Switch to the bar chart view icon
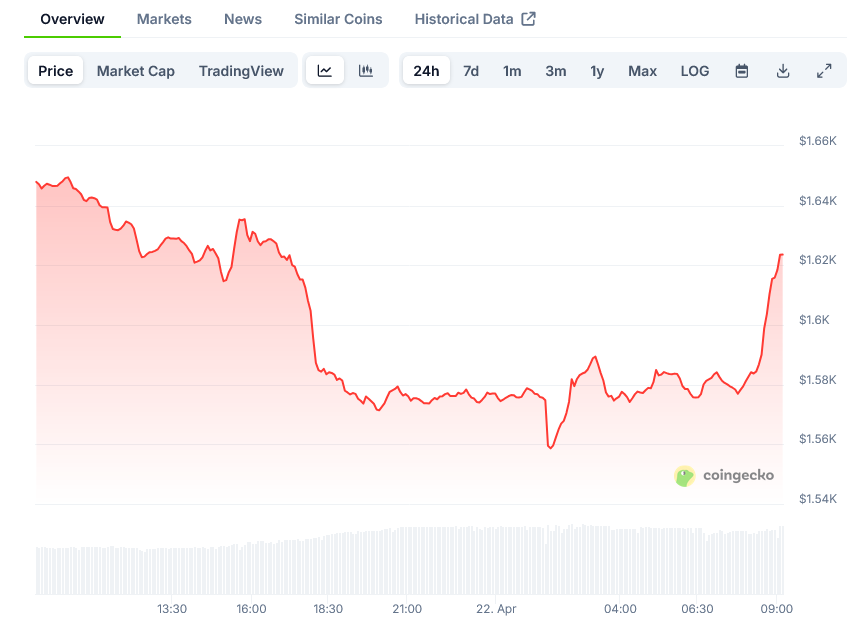This screenshot has height=631, width=847. coord(365,70)
